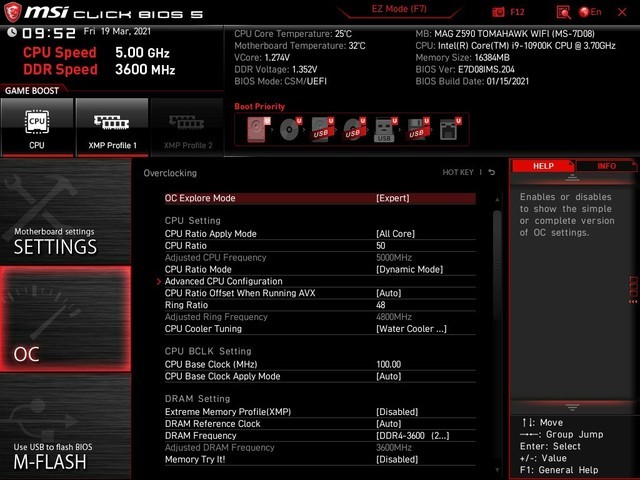Change CPU Cooler Tuning from Water Cooler

320,329
